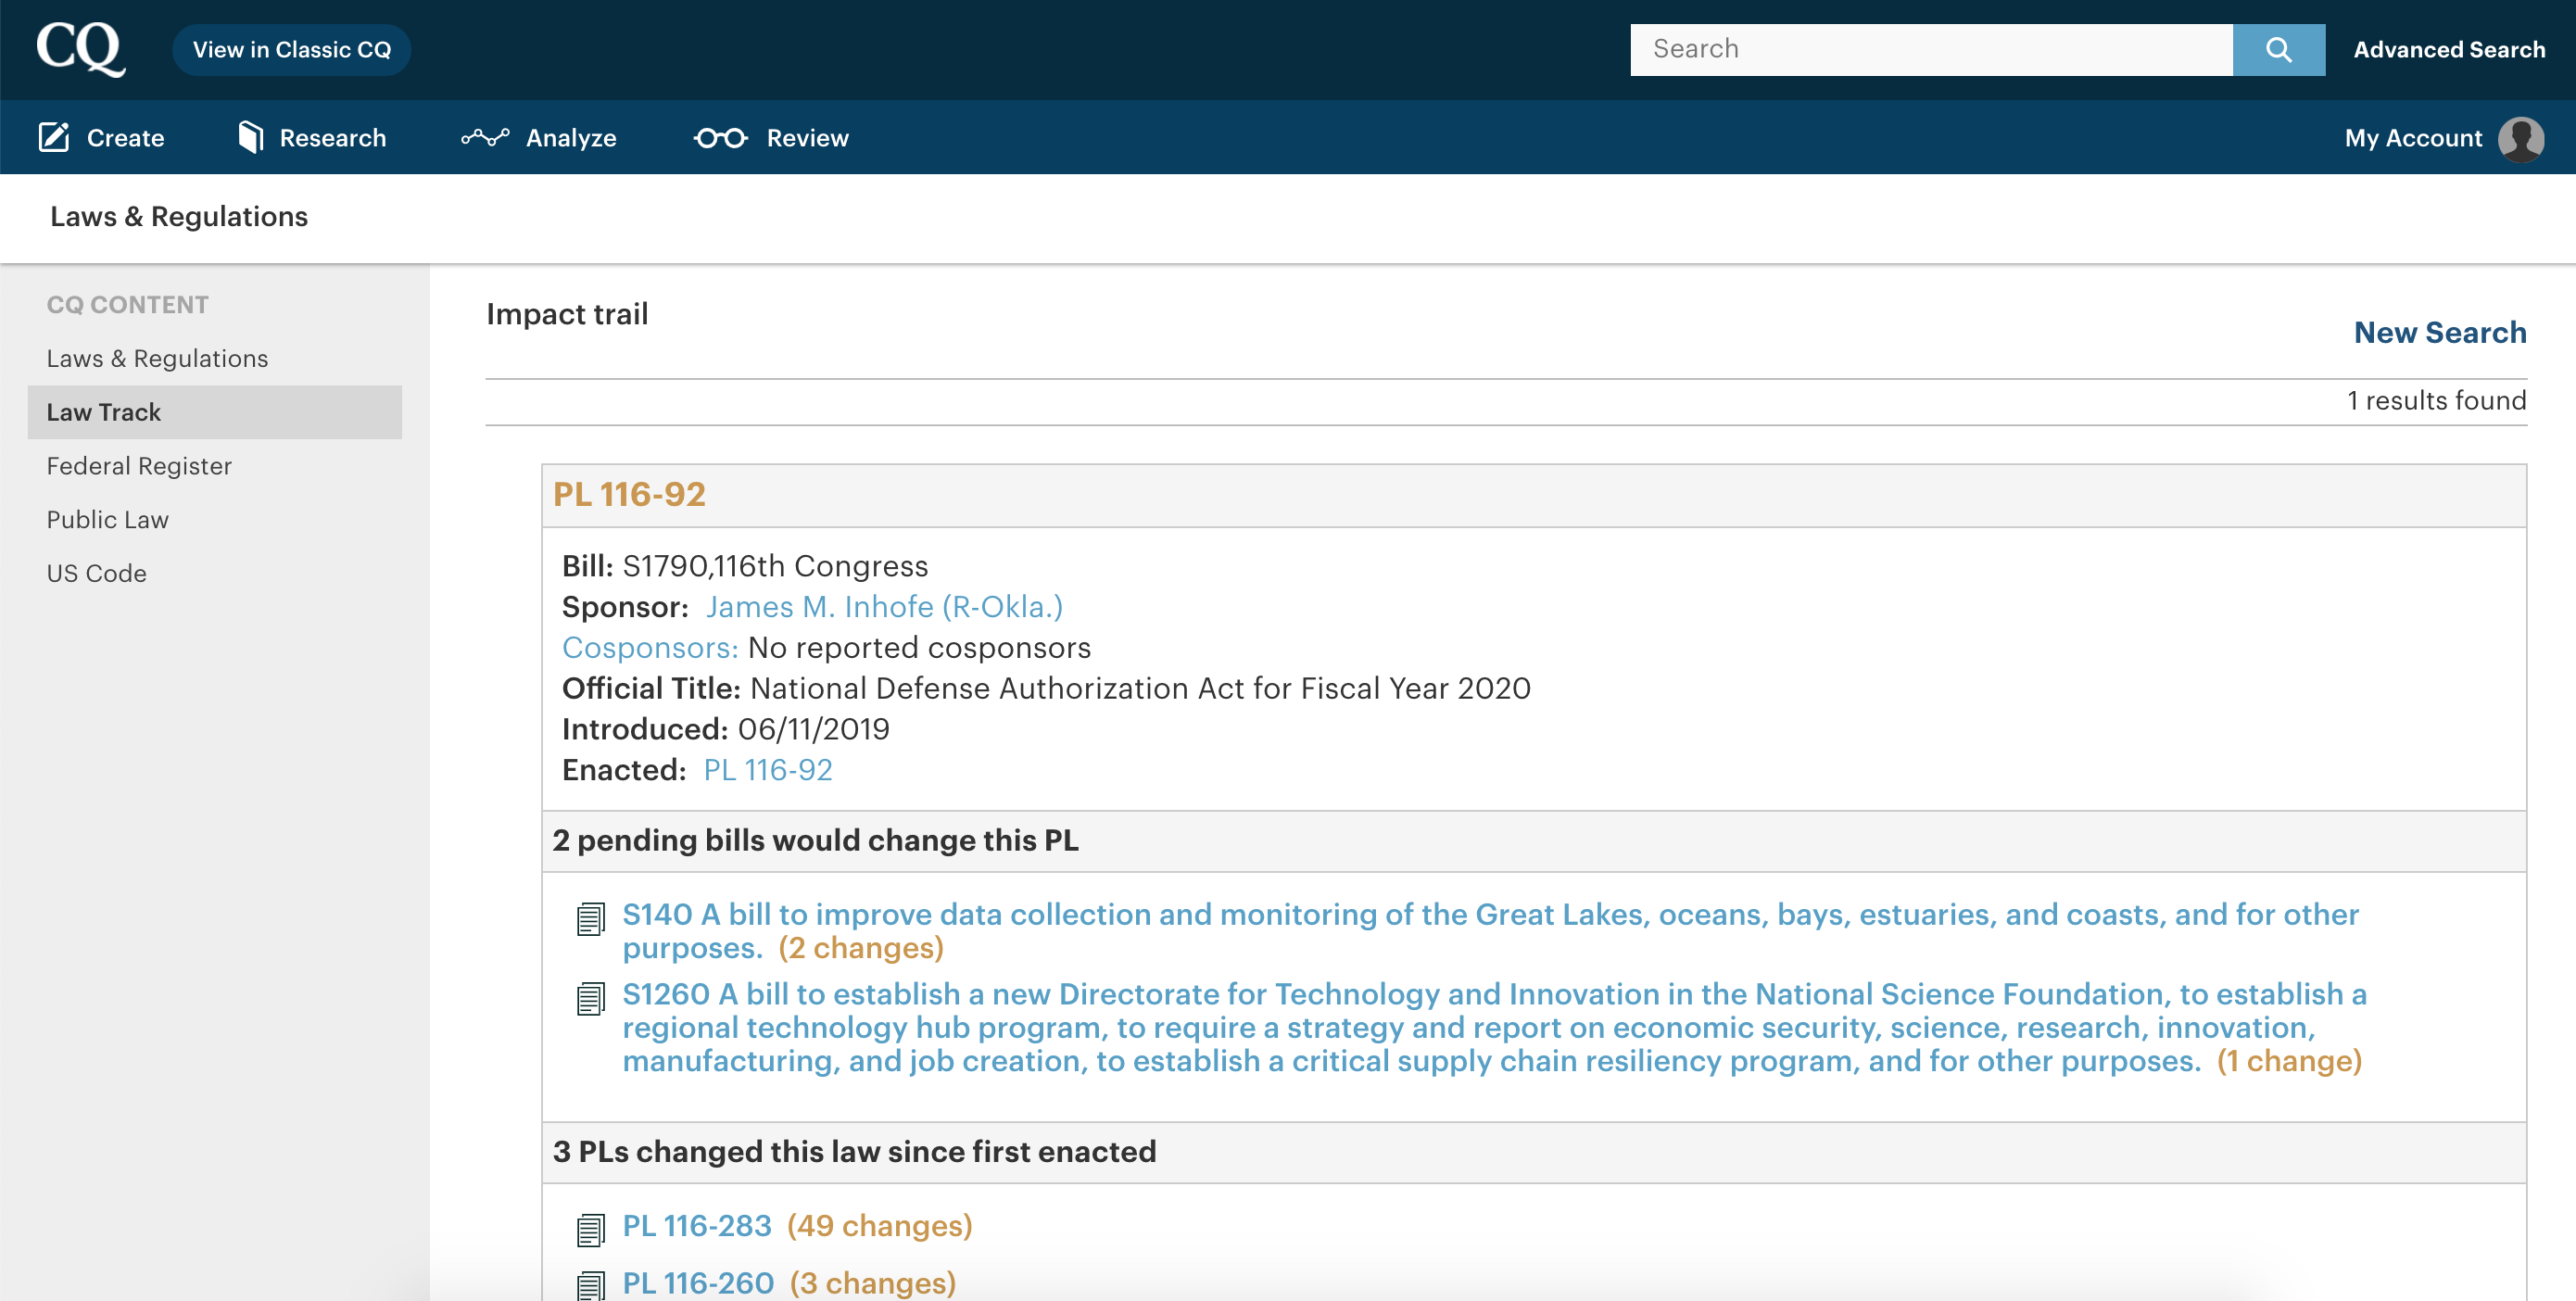This screenshot has width=2576, height=1301.
Task: Click the Research book icon
Action: pos(251,137)
